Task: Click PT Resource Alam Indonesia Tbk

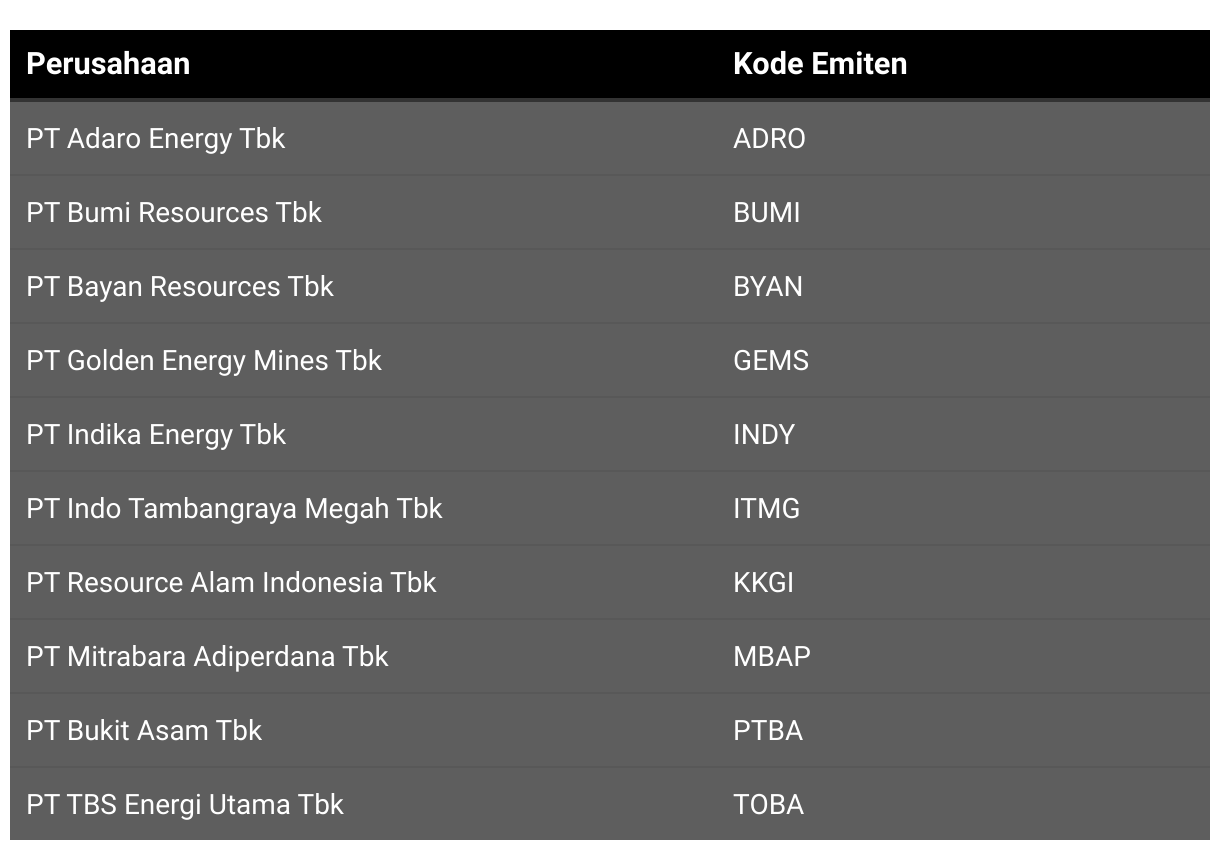Action: point(231,583)
